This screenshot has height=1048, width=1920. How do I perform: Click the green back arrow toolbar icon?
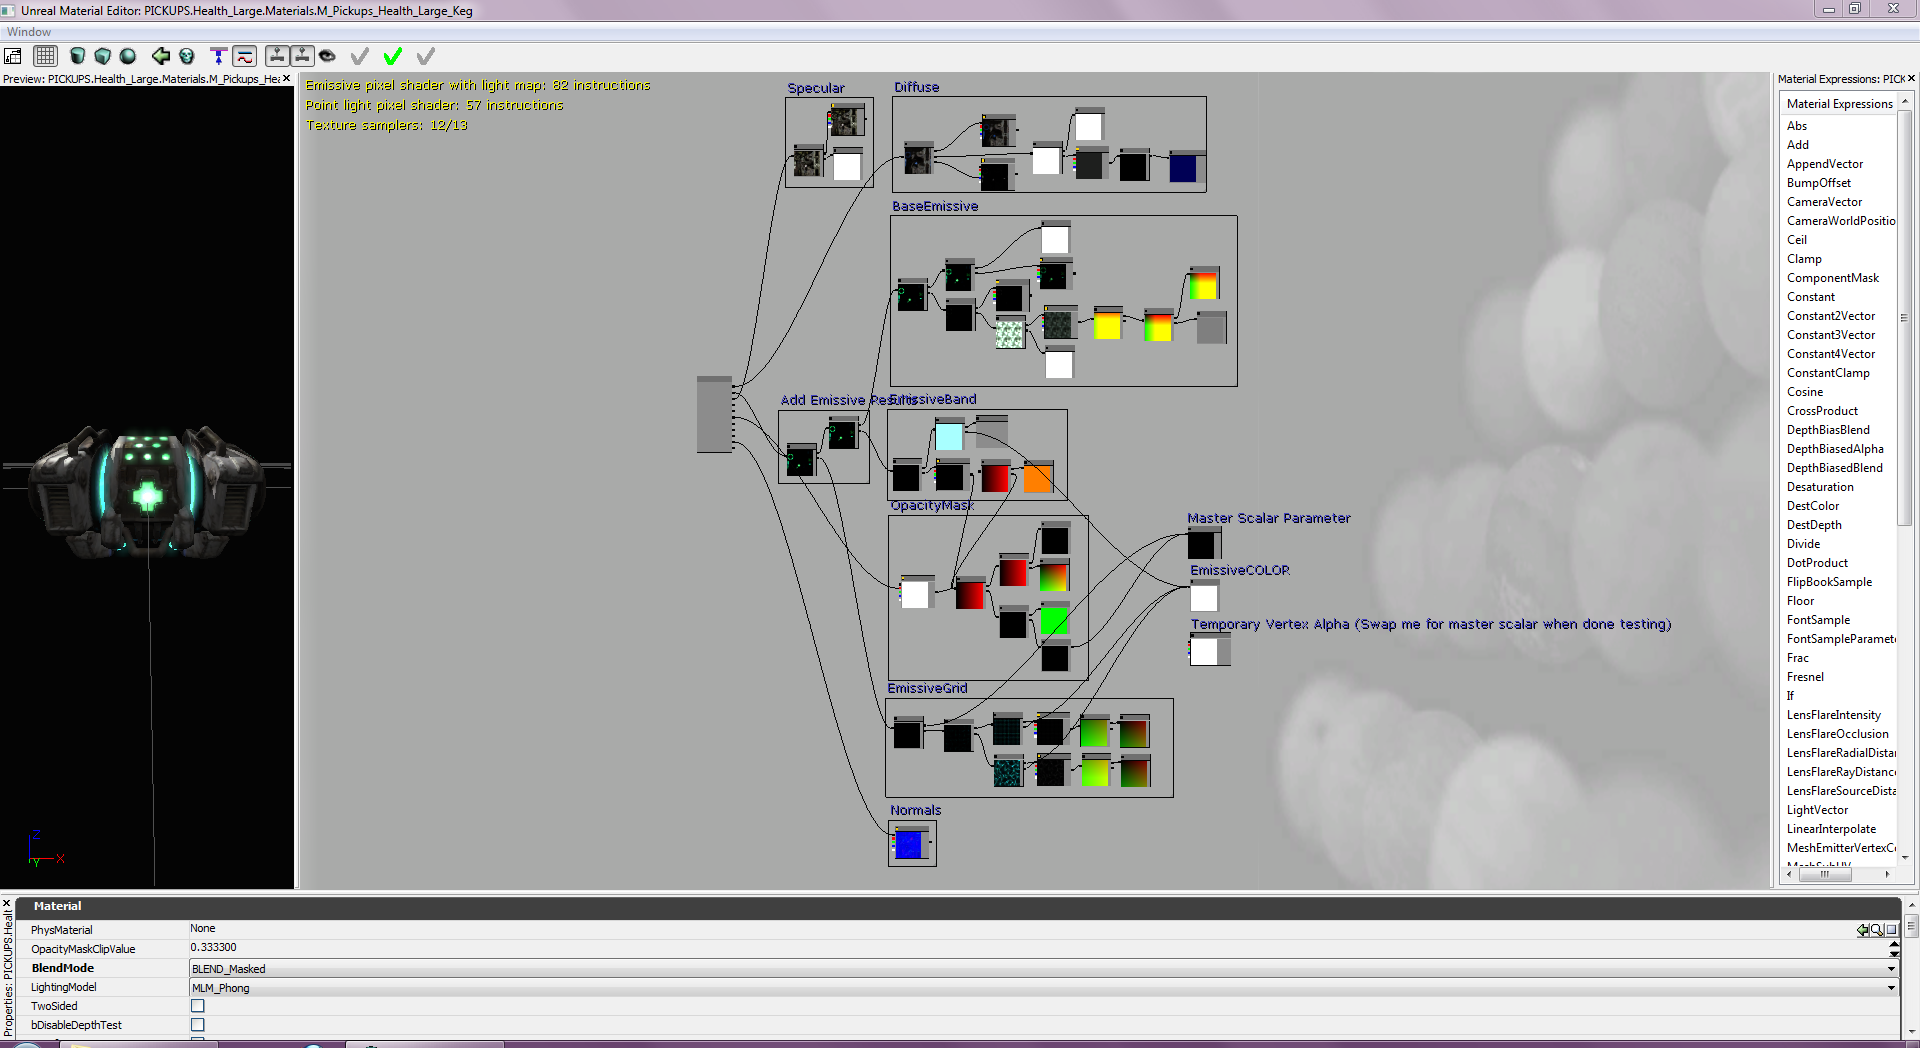pos(160,56)
